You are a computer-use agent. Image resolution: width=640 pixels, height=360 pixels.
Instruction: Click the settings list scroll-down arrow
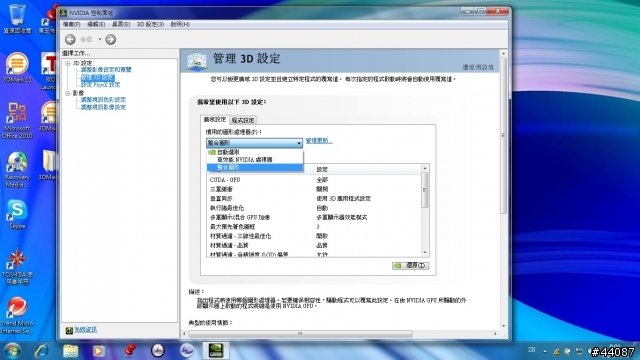pos(425,253)
